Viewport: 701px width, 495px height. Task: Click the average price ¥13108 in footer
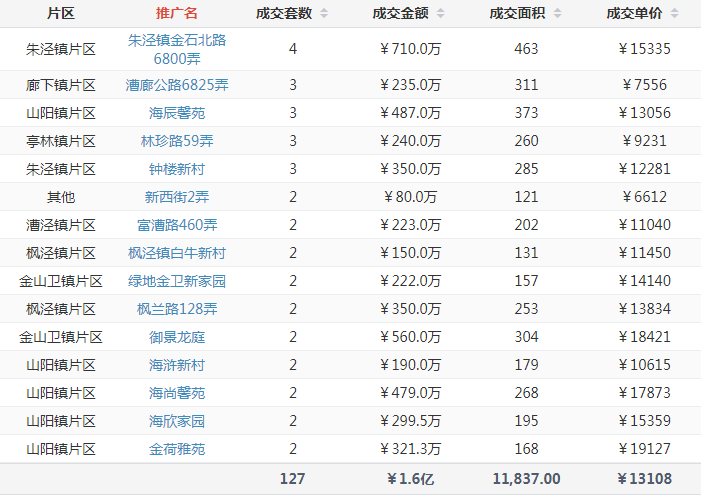644,479
